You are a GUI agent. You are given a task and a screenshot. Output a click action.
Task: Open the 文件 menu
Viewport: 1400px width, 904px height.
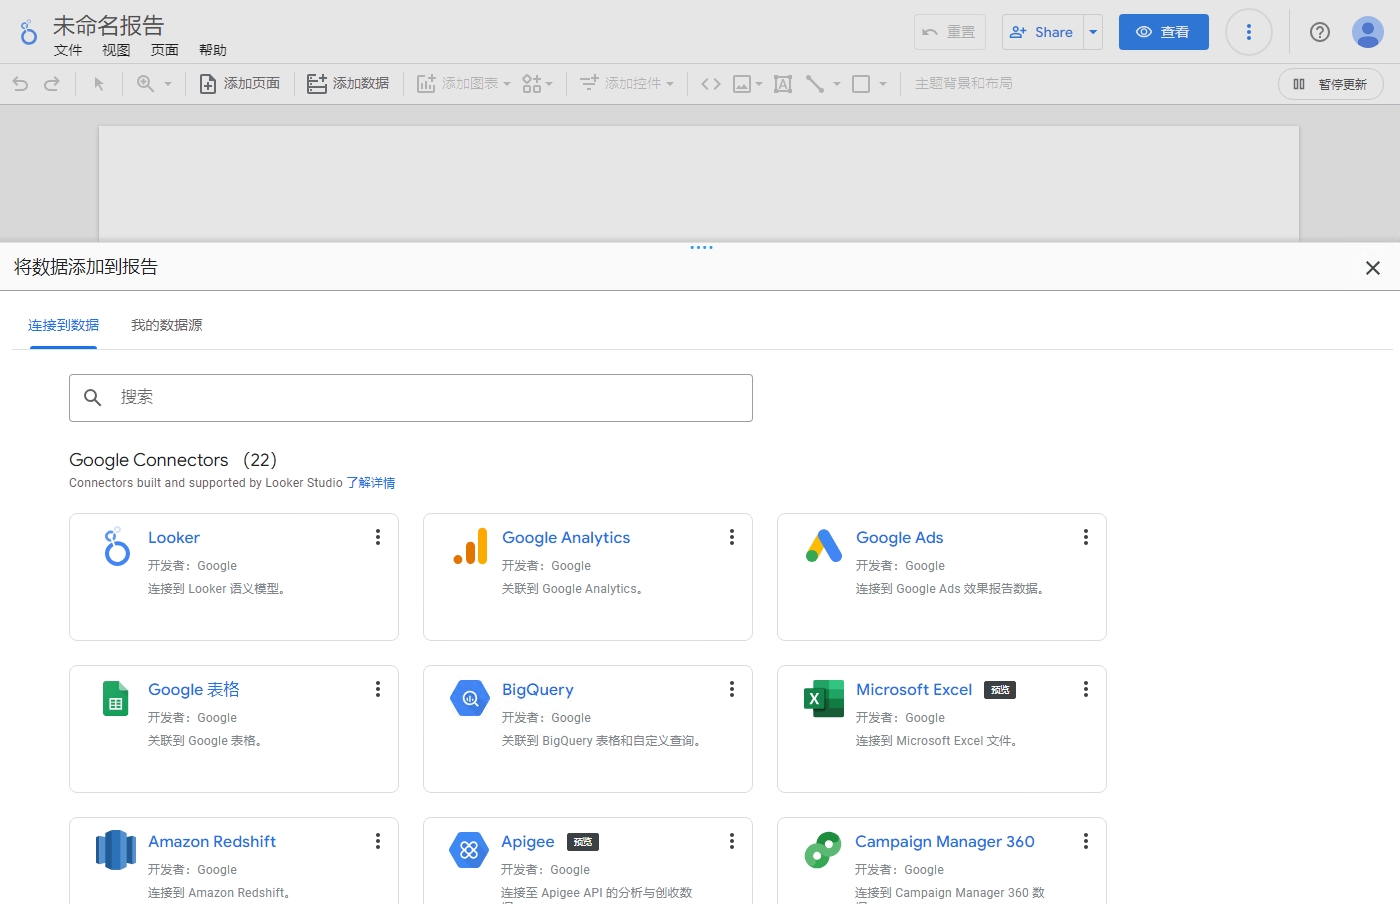pos(68,50)
